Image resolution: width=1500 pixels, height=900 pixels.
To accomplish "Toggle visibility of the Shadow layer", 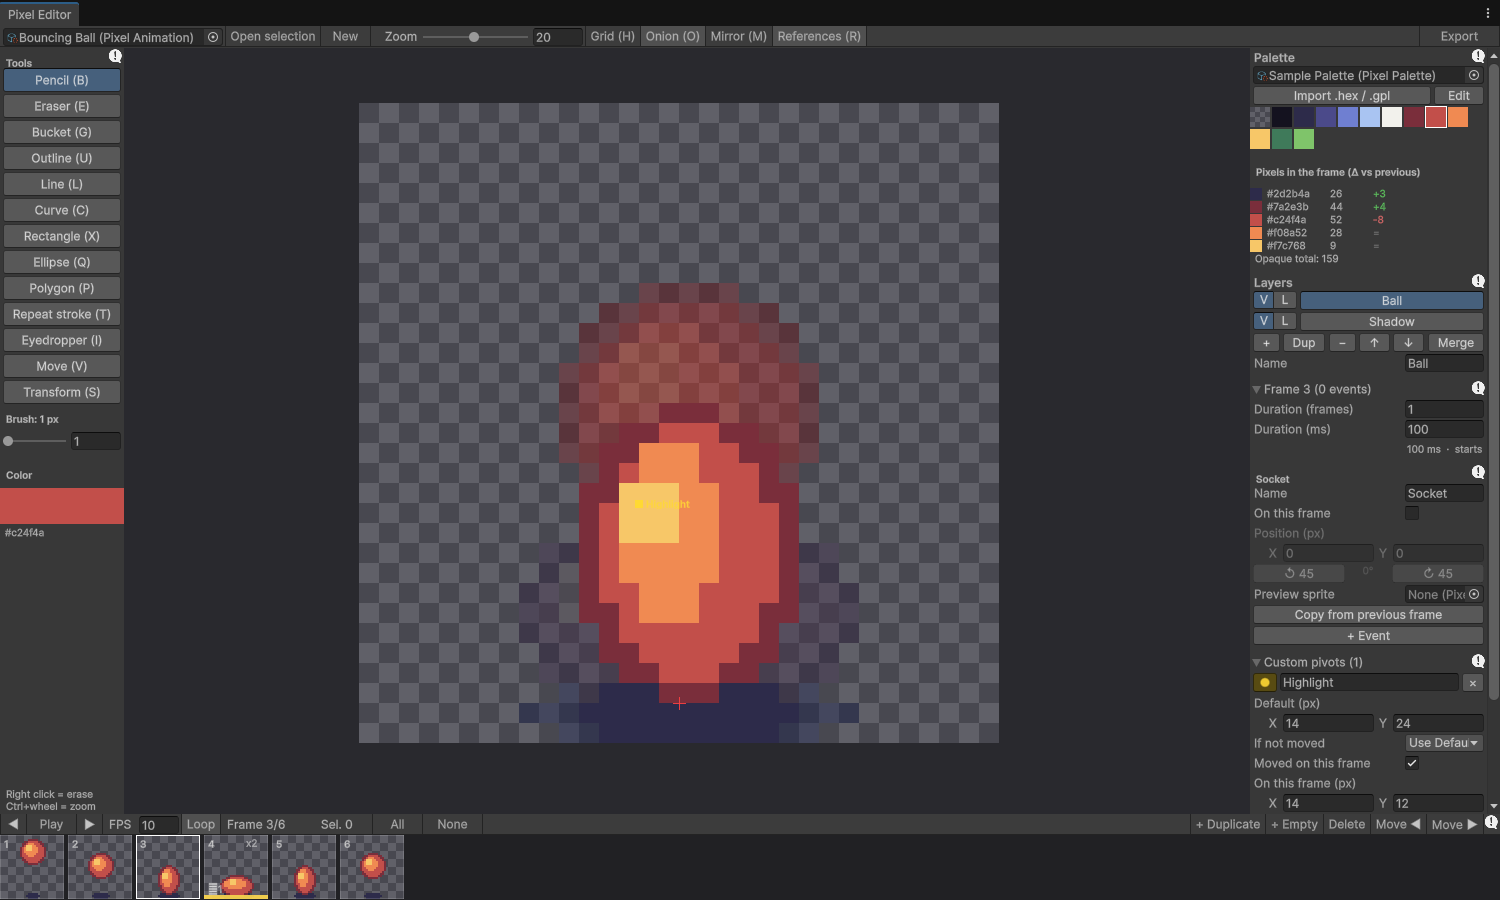I will coord(1264,321).
